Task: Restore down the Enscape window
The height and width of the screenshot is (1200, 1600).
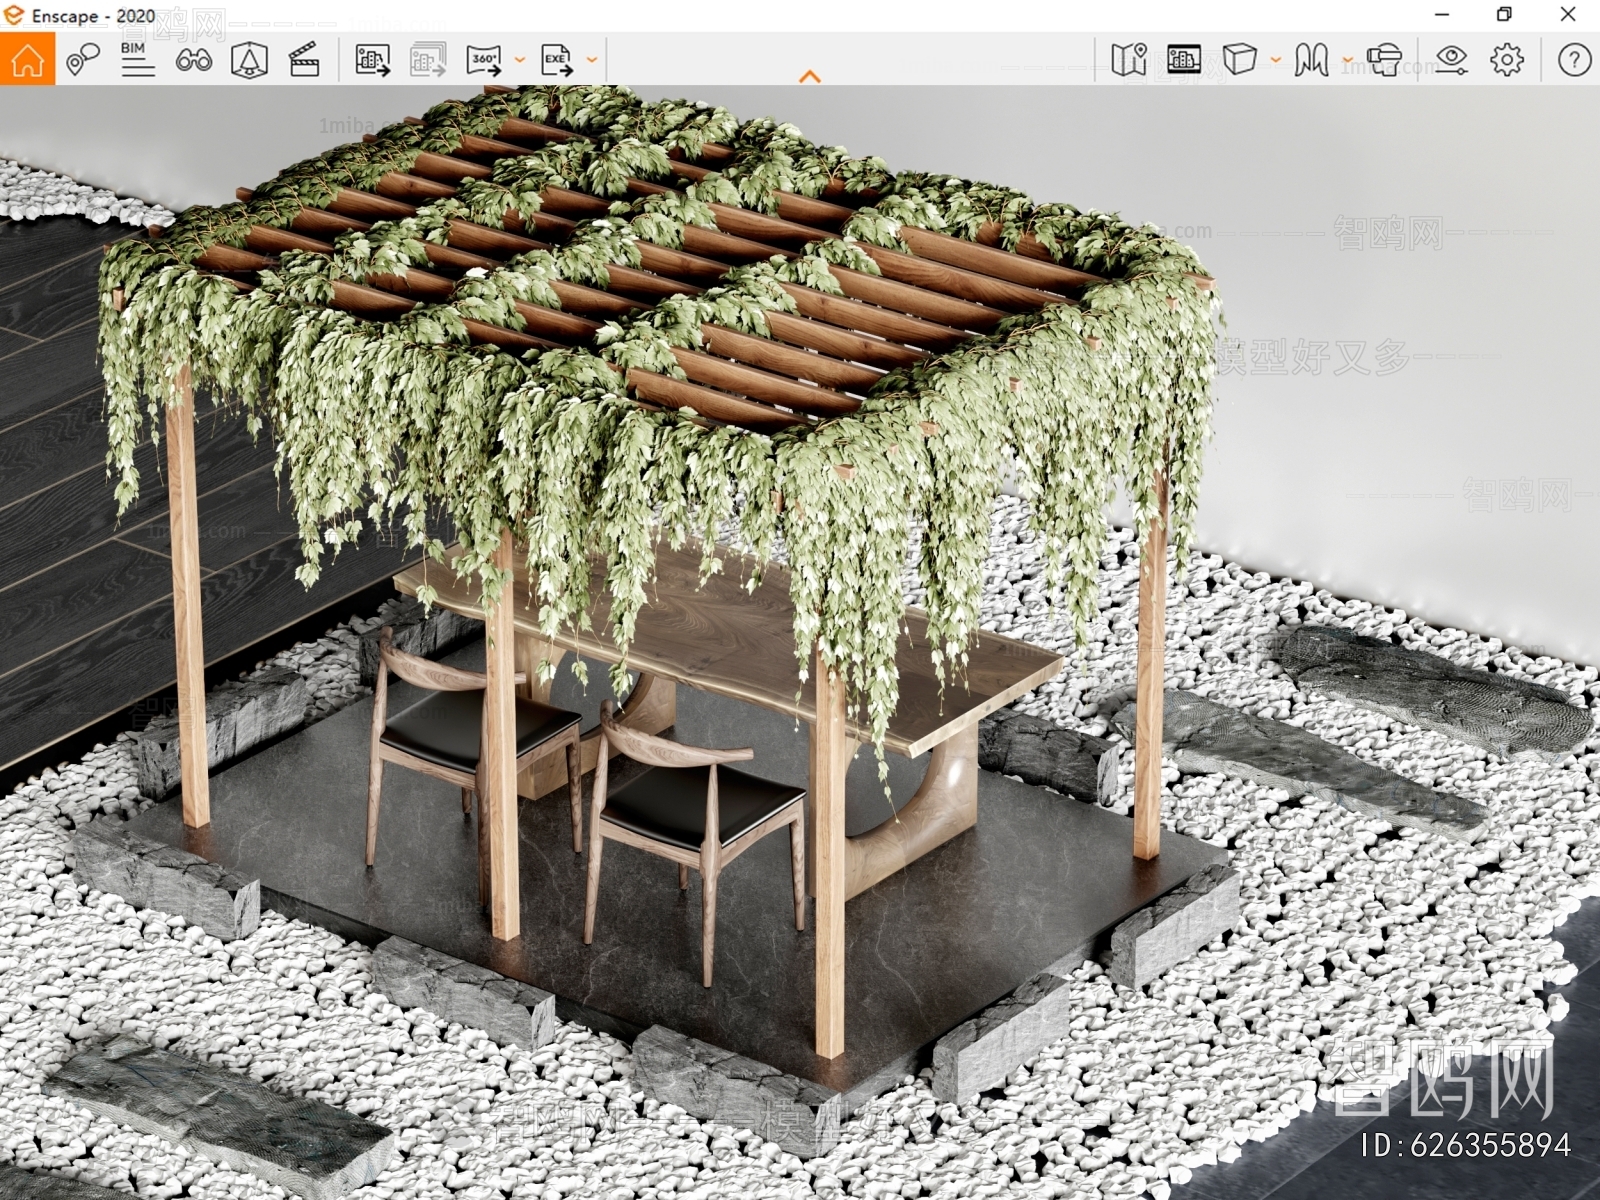Action: pyautogui.click(x=1504, y=15)
